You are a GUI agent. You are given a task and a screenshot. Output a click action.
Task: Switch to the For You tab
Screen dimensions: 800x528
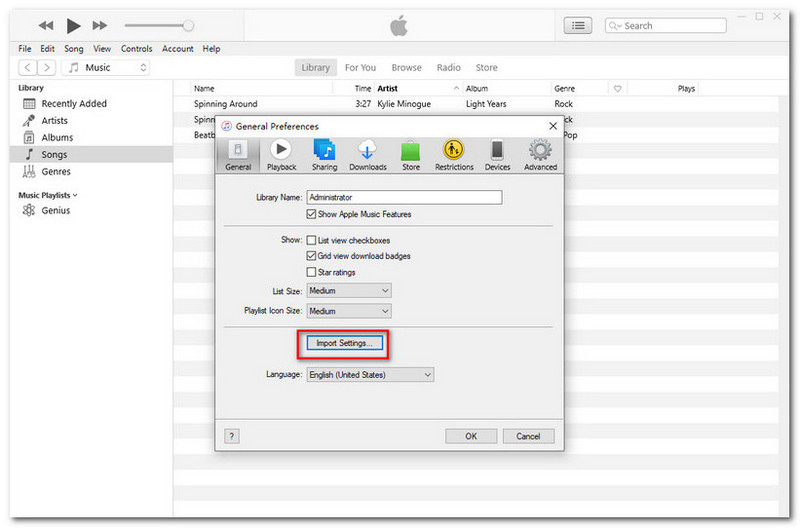click(x=360, y=67)
